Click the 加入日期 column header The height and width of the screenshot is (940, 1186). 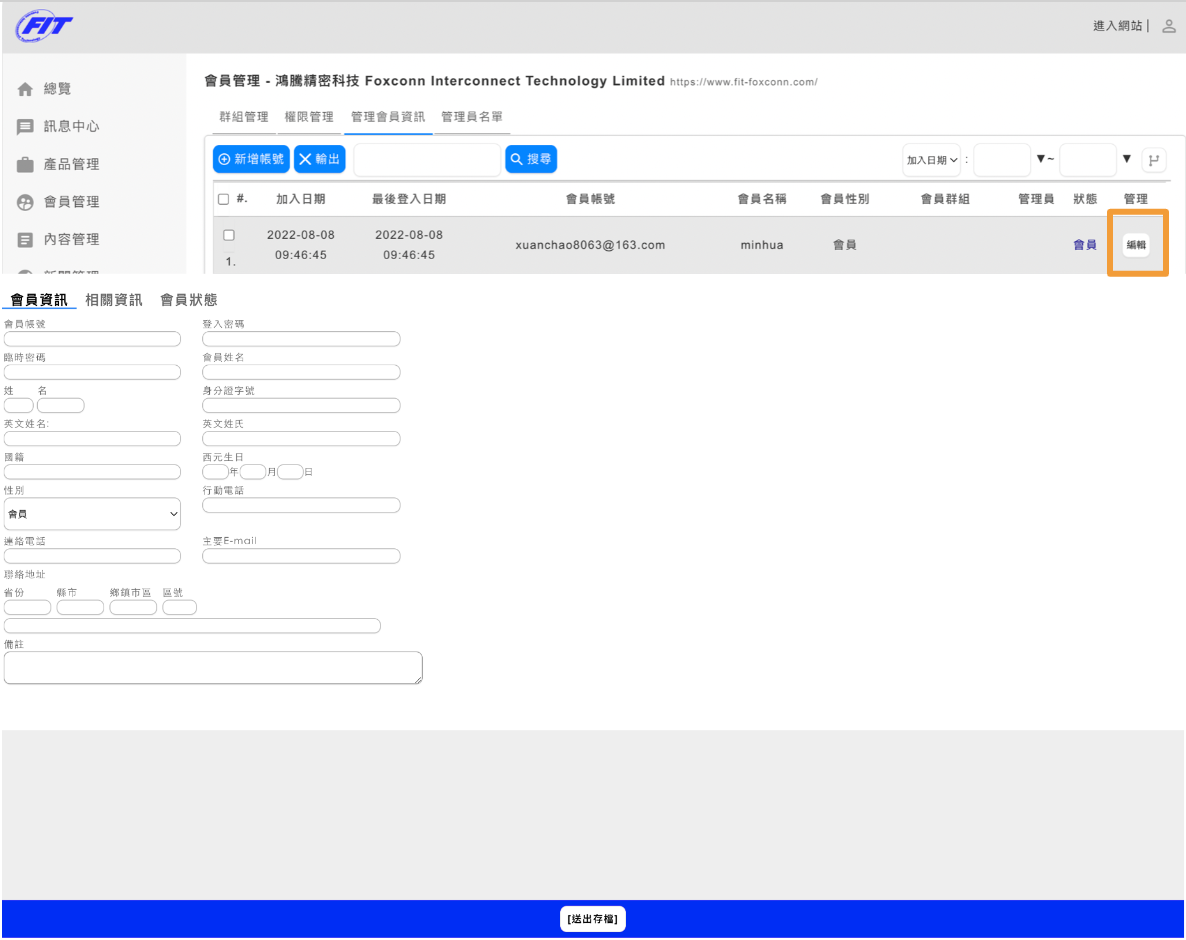pos(300,200)
